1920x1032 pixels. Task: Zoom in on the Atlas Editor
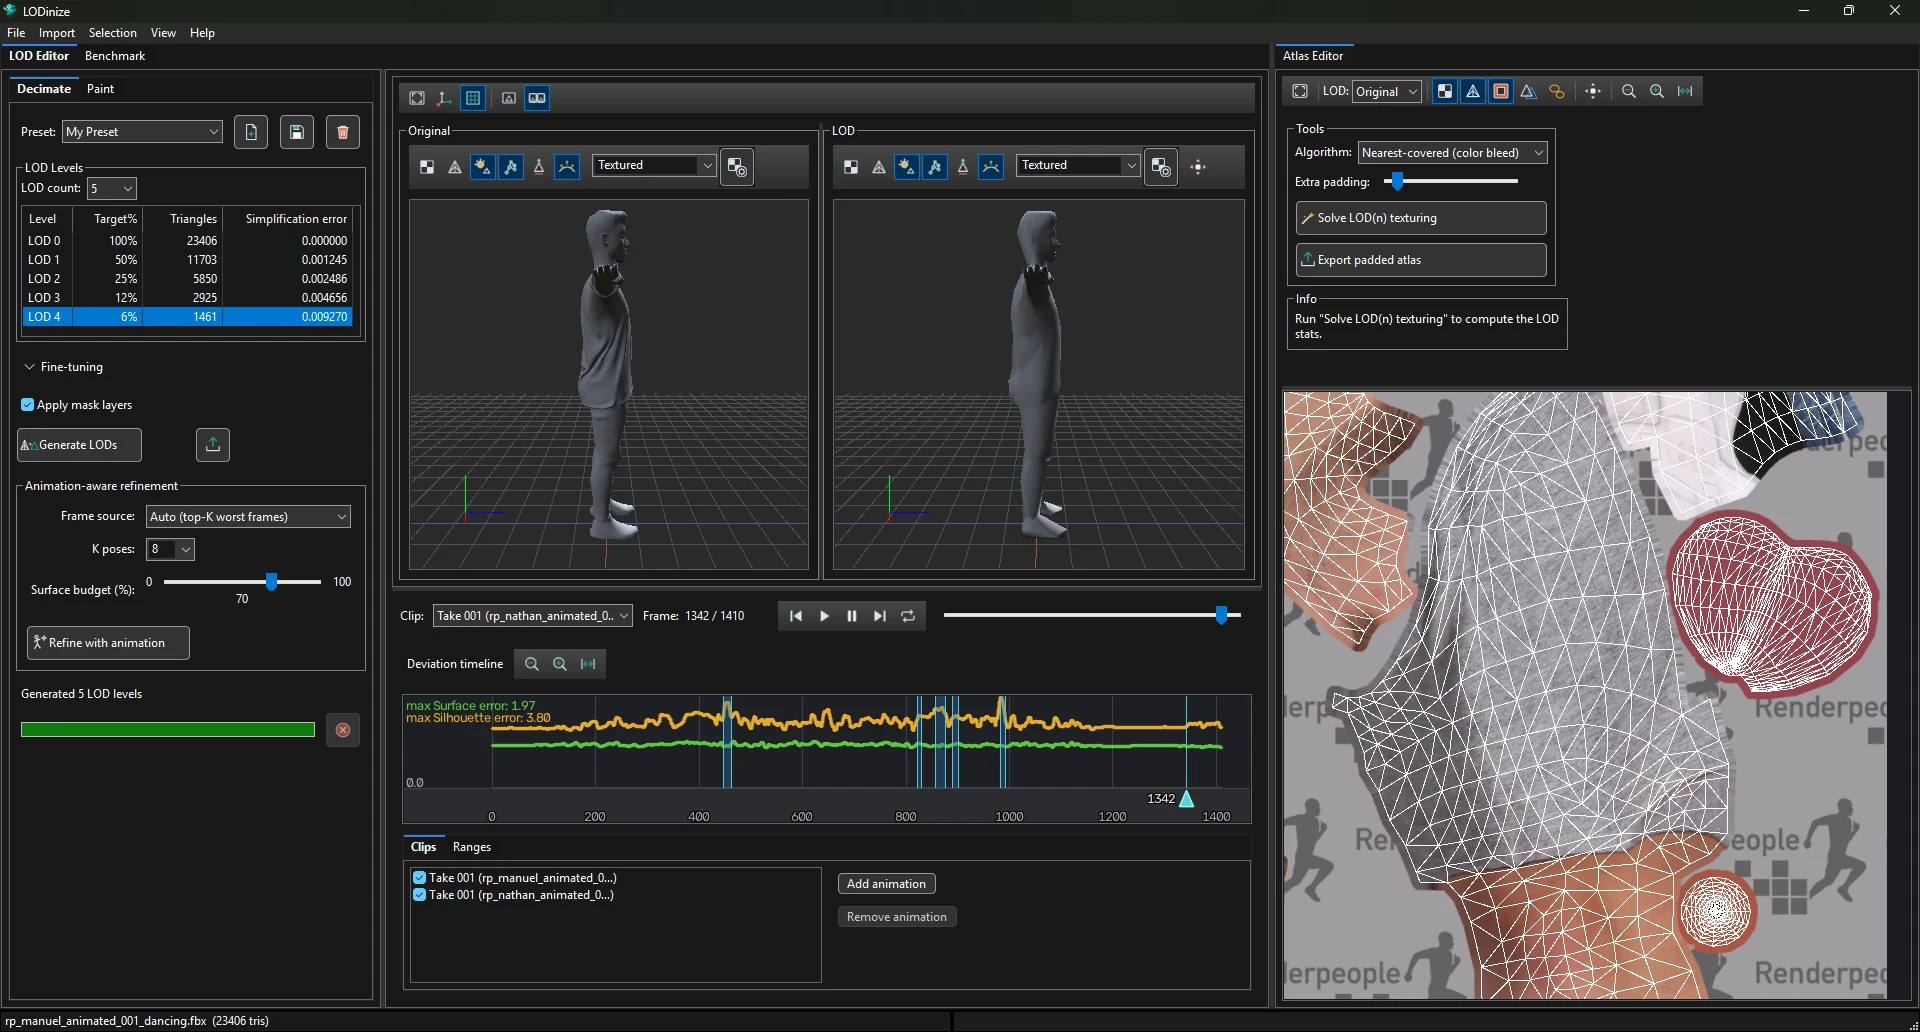[1657, 91]
